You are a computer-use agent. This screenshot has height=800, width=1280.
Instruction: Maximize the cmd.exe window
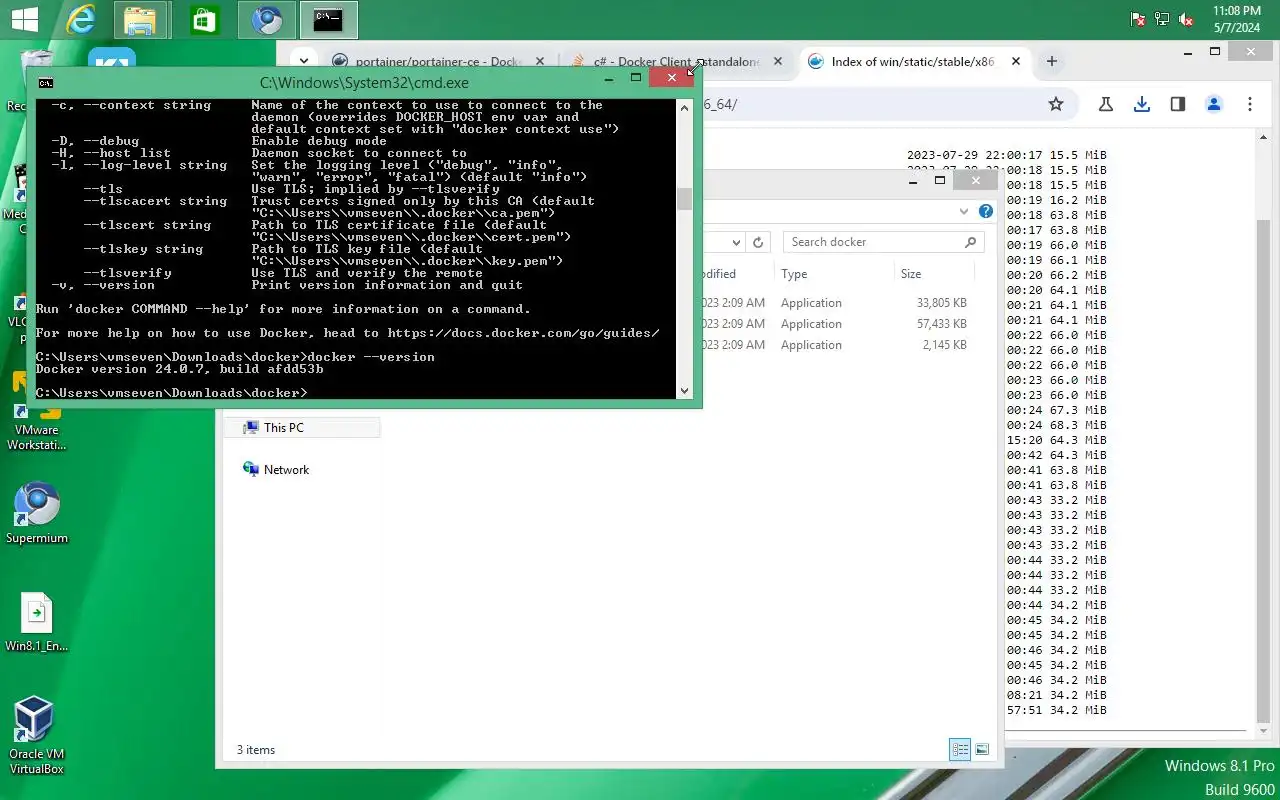[636, 77]
